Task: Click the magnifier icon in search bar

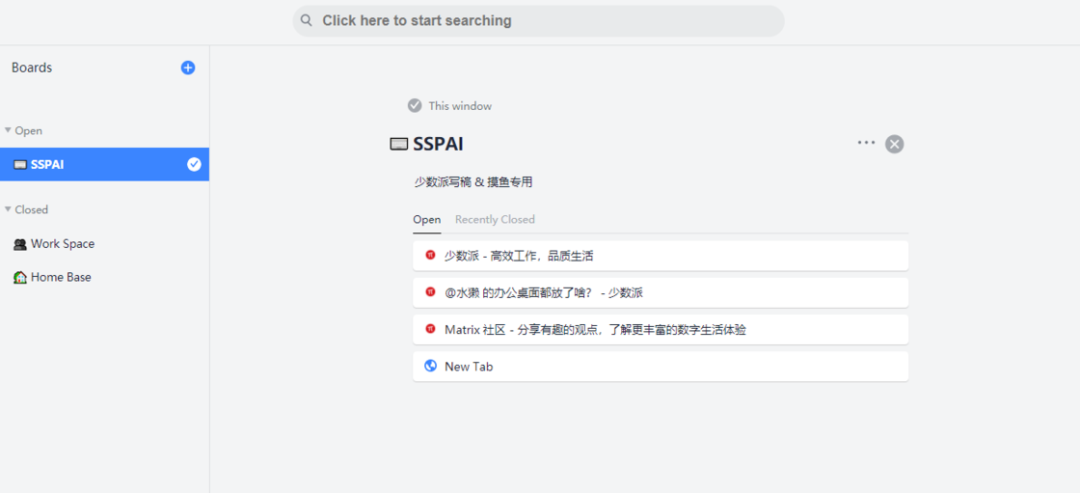Action: [x=307, y=21]
